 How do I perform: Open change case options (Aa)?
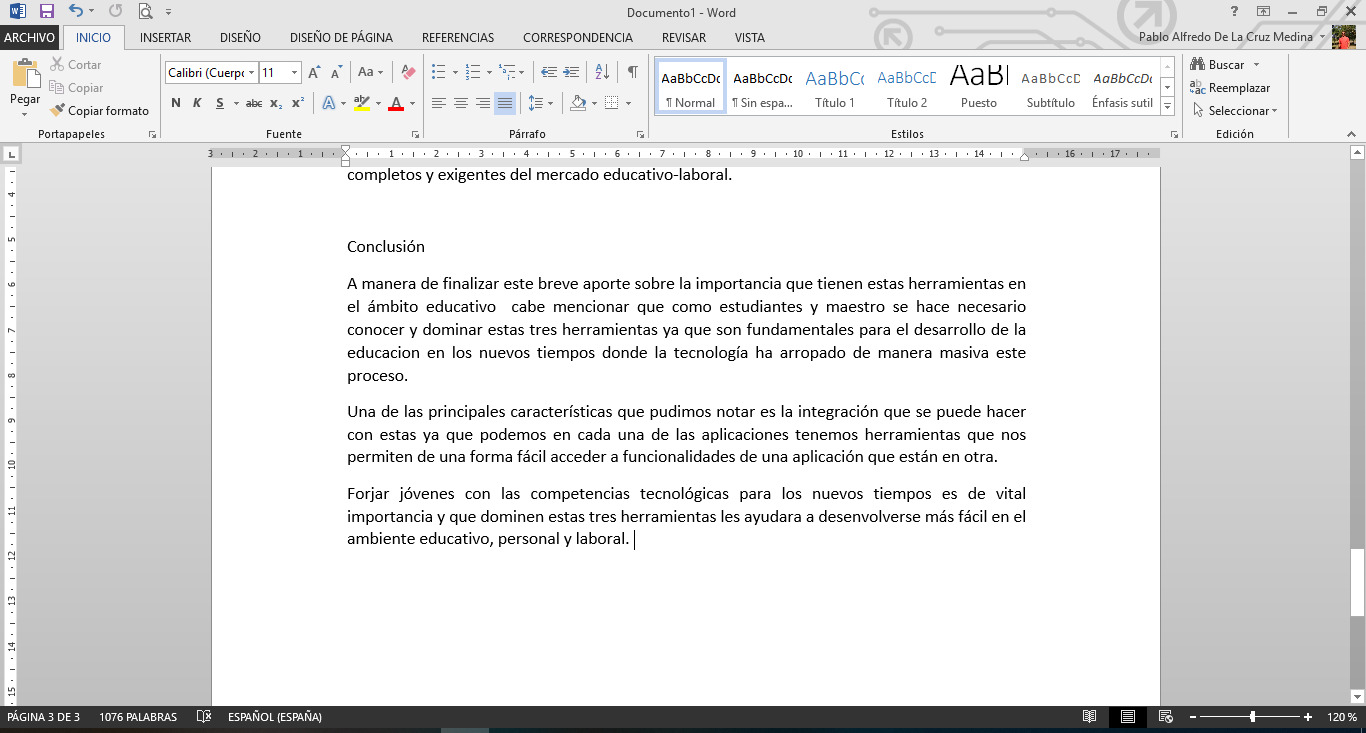[370, 72]
